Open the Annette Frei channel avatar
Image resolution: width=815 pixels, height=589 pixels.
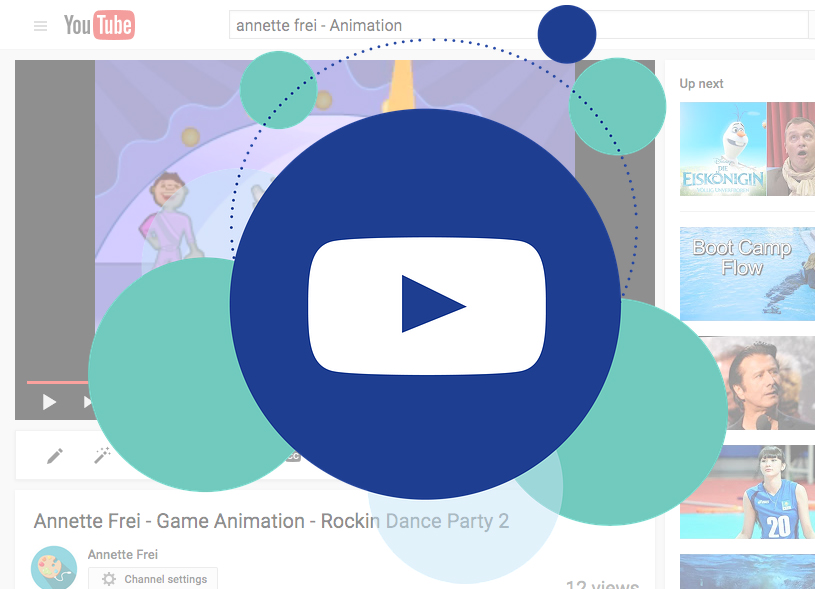point(54,568)
